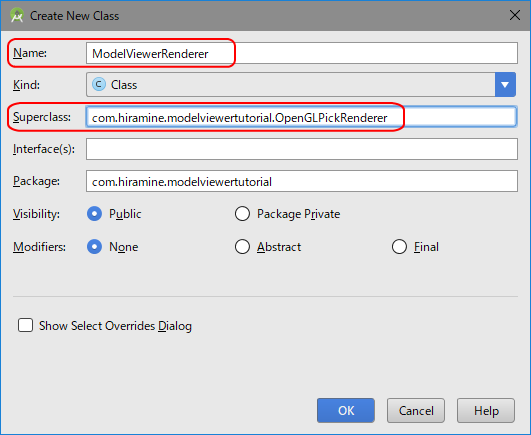This screenshot has height=435, width=531.
Task: Choose the Abstract modifier
Action: [x=242, y=247]
